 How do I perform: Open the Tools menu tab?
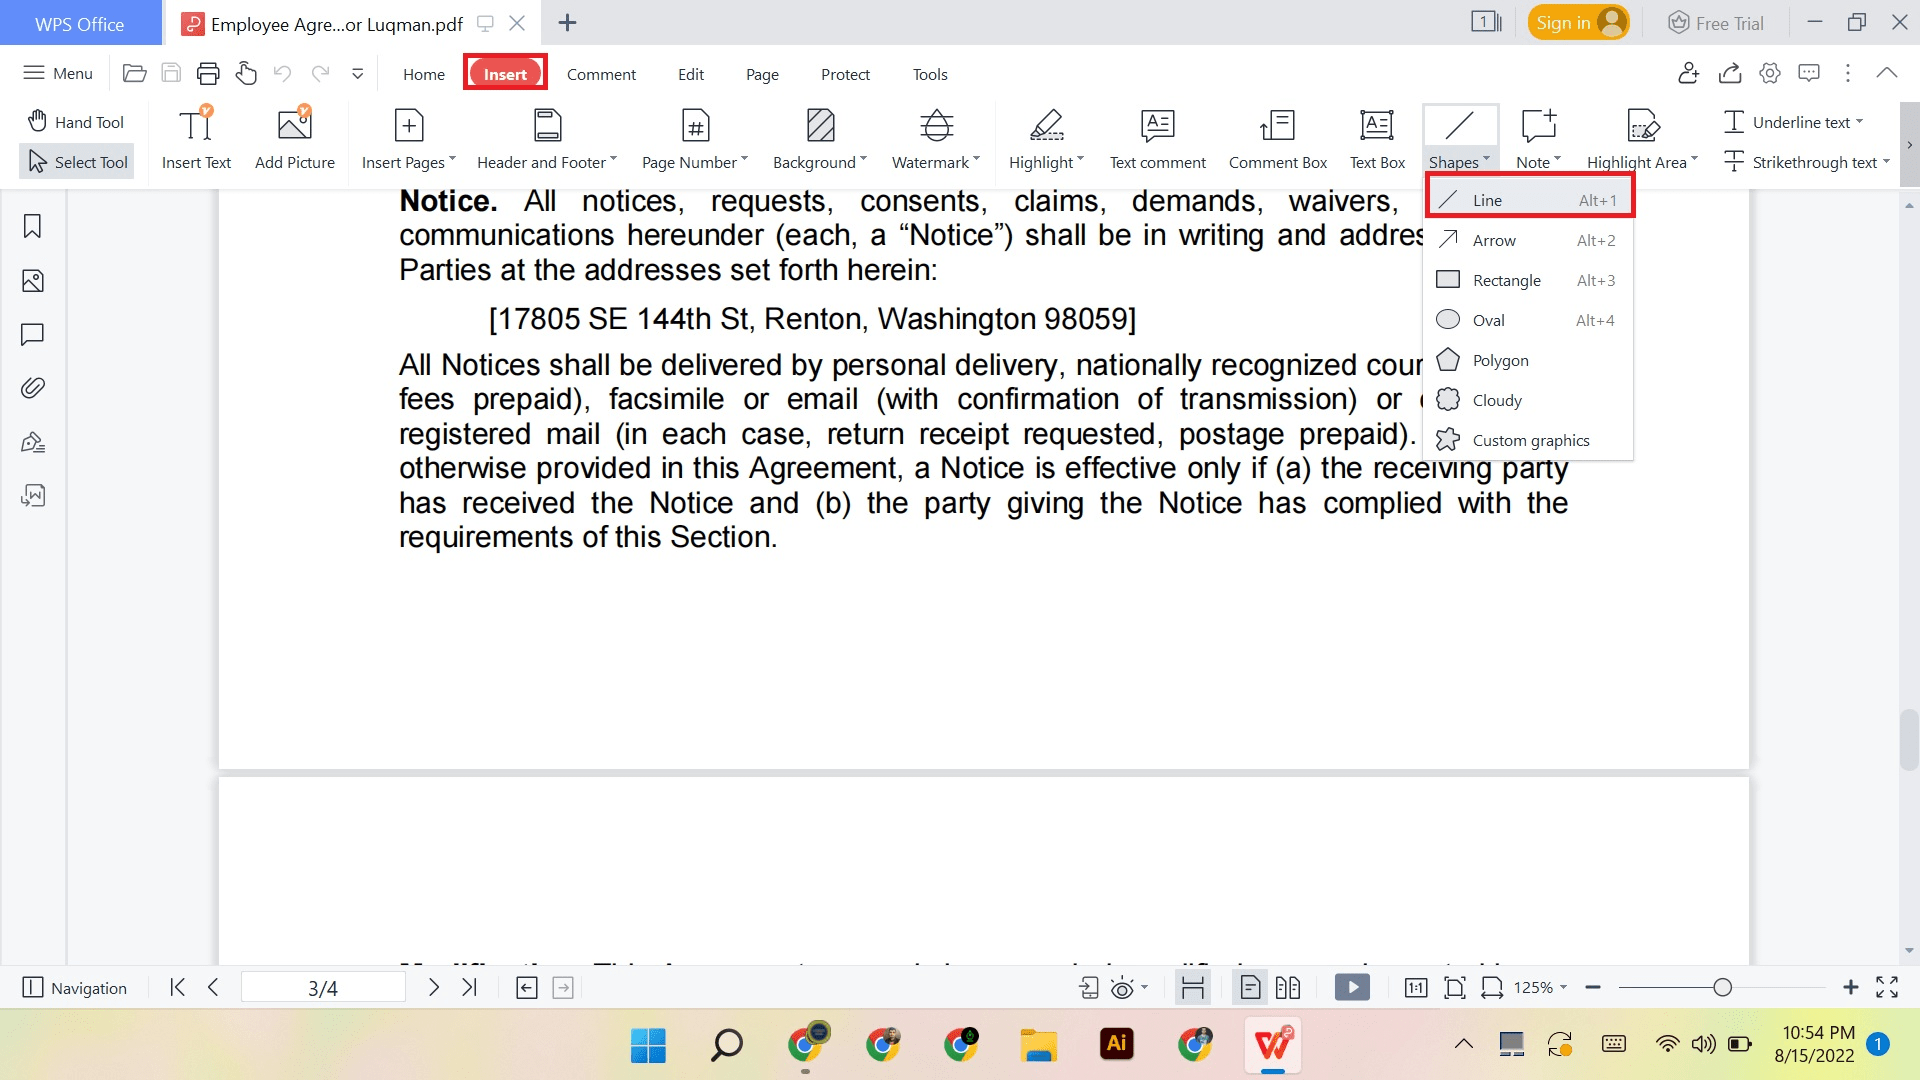pos(929,74)
